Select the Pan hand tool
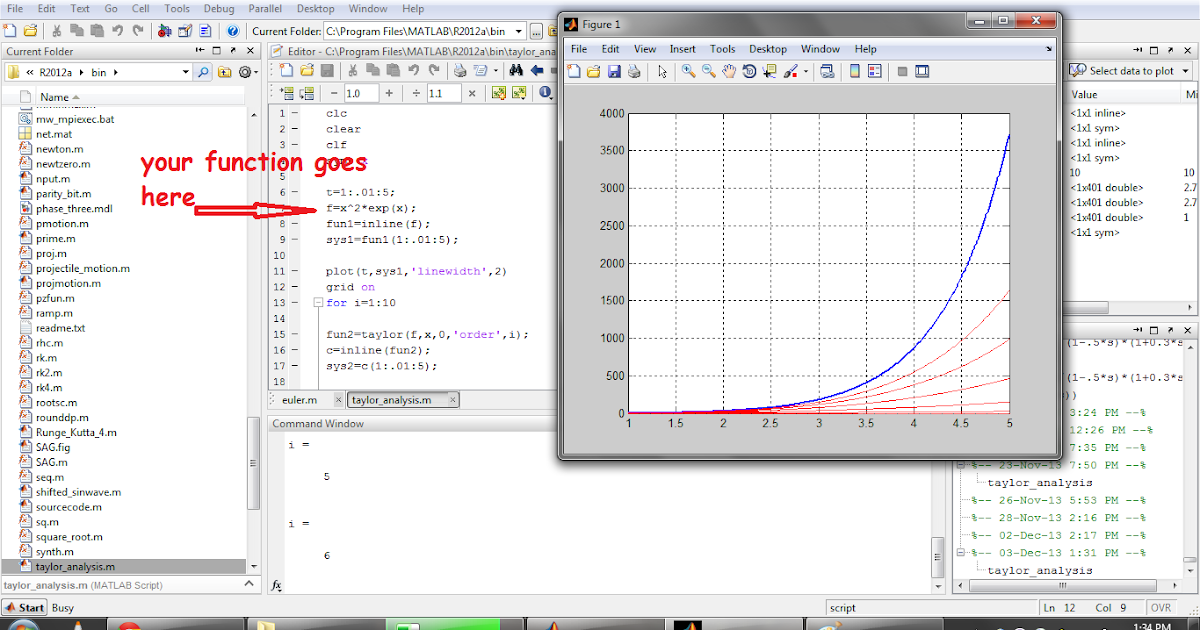 [729, 71]
